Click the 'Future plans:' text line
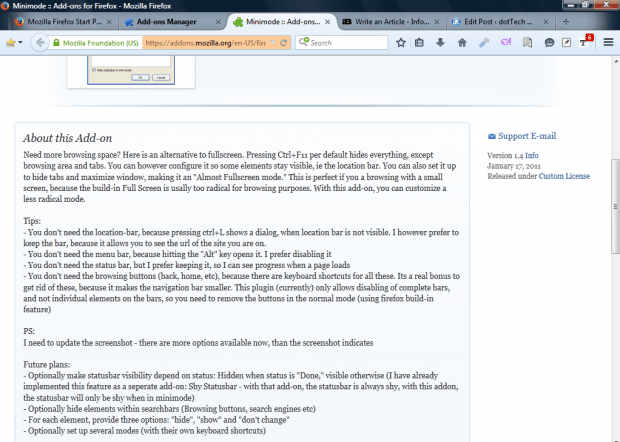Viewport: 620px width, 442px height. [x=47, y=365]
